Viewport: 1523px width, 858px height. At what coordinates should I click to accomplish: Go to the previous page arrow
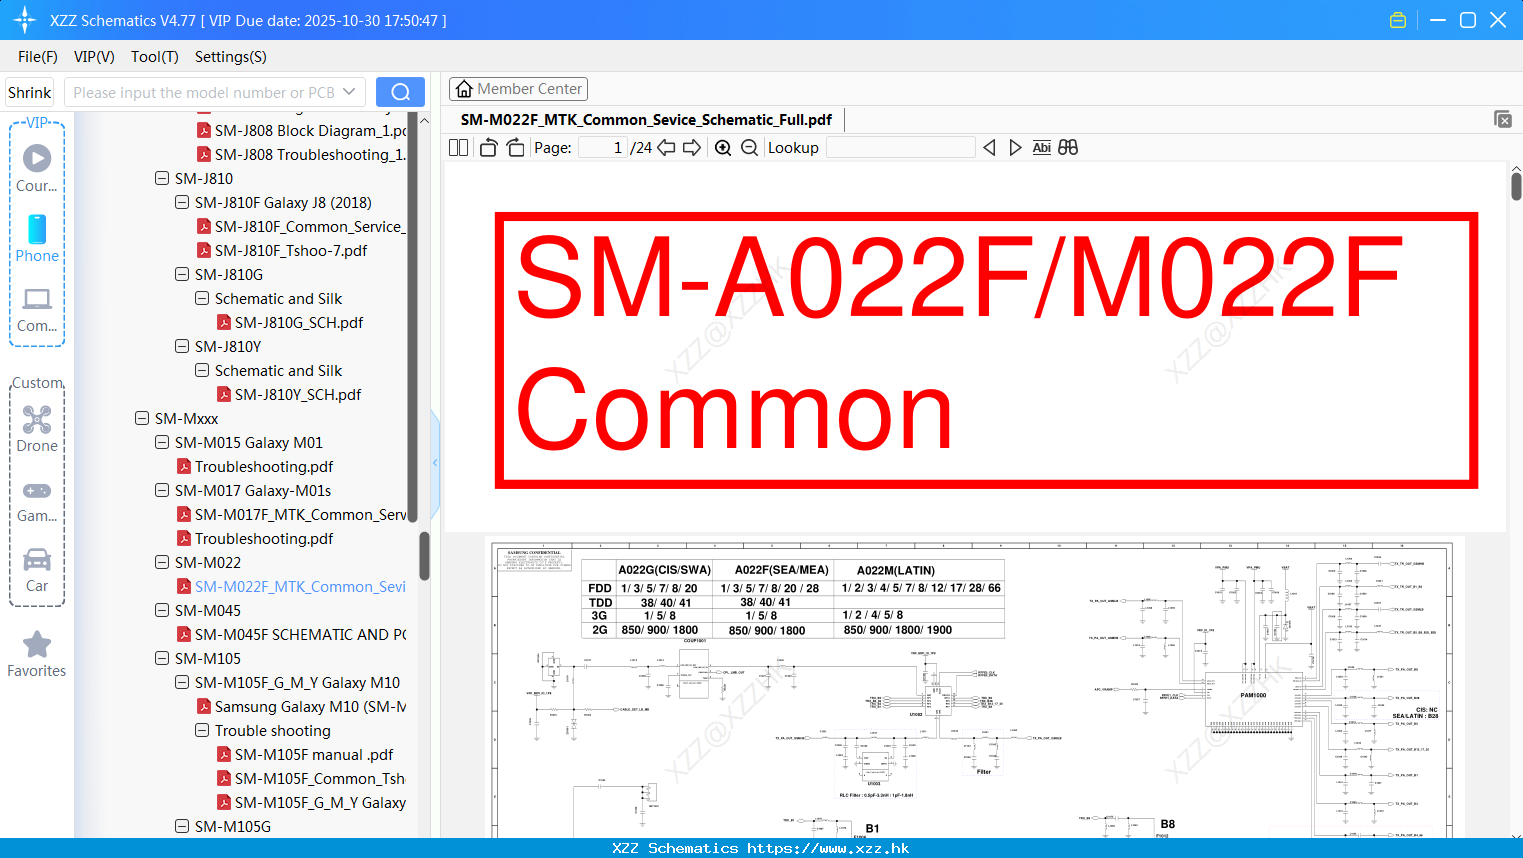pyautogui.click(x=666, y=148)
